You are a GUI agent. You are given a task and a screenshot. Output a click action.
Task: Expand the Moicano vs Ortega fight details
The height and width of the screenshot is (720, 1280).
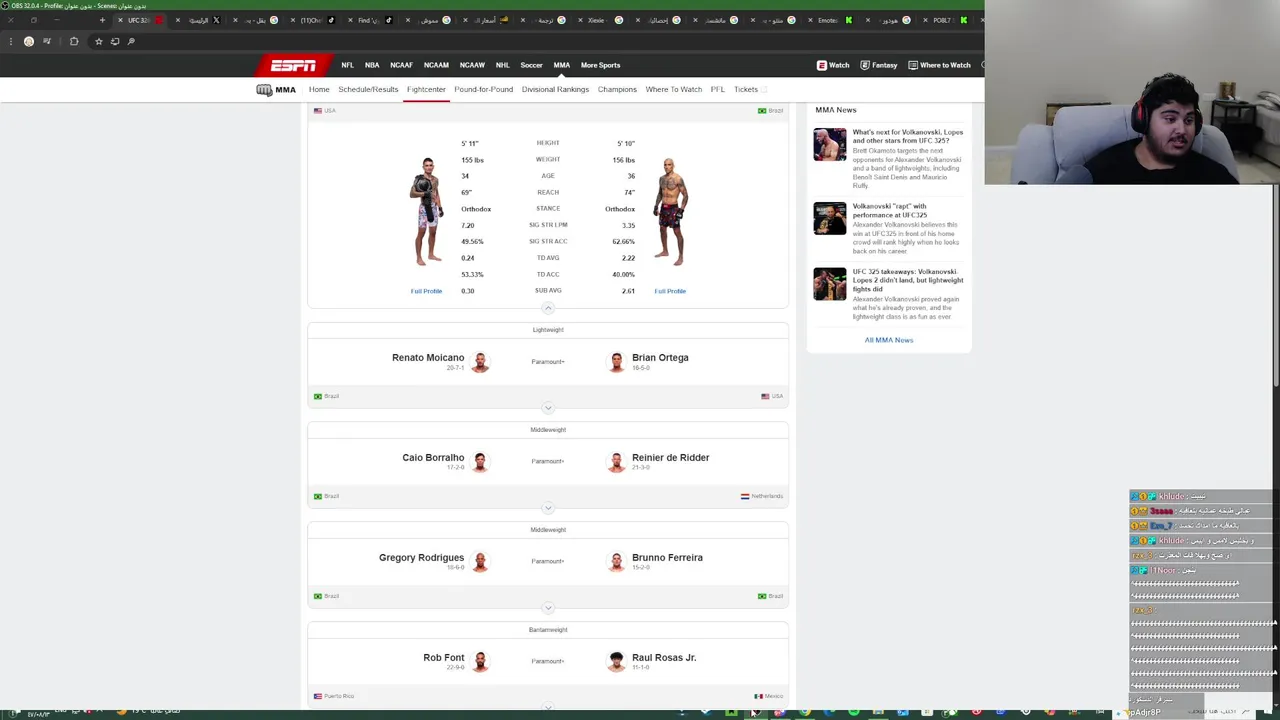tap(548, 408)
